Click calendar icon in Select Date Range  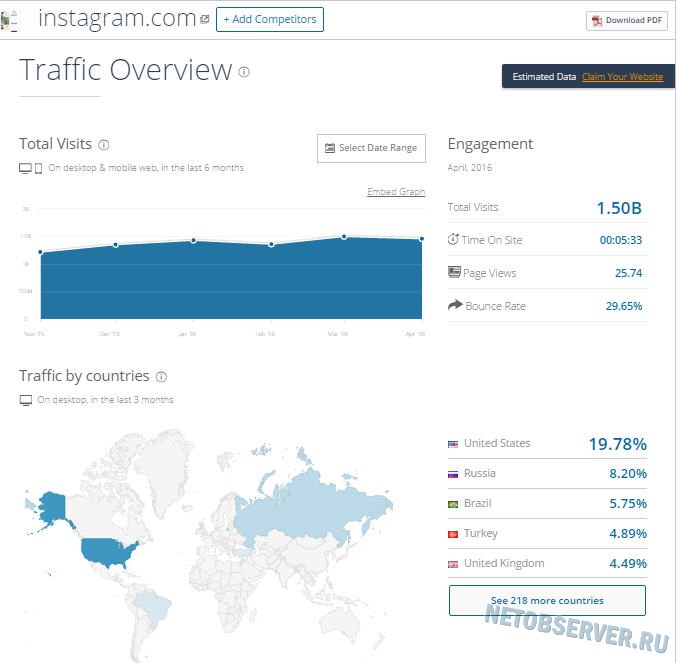coord(330,148)
